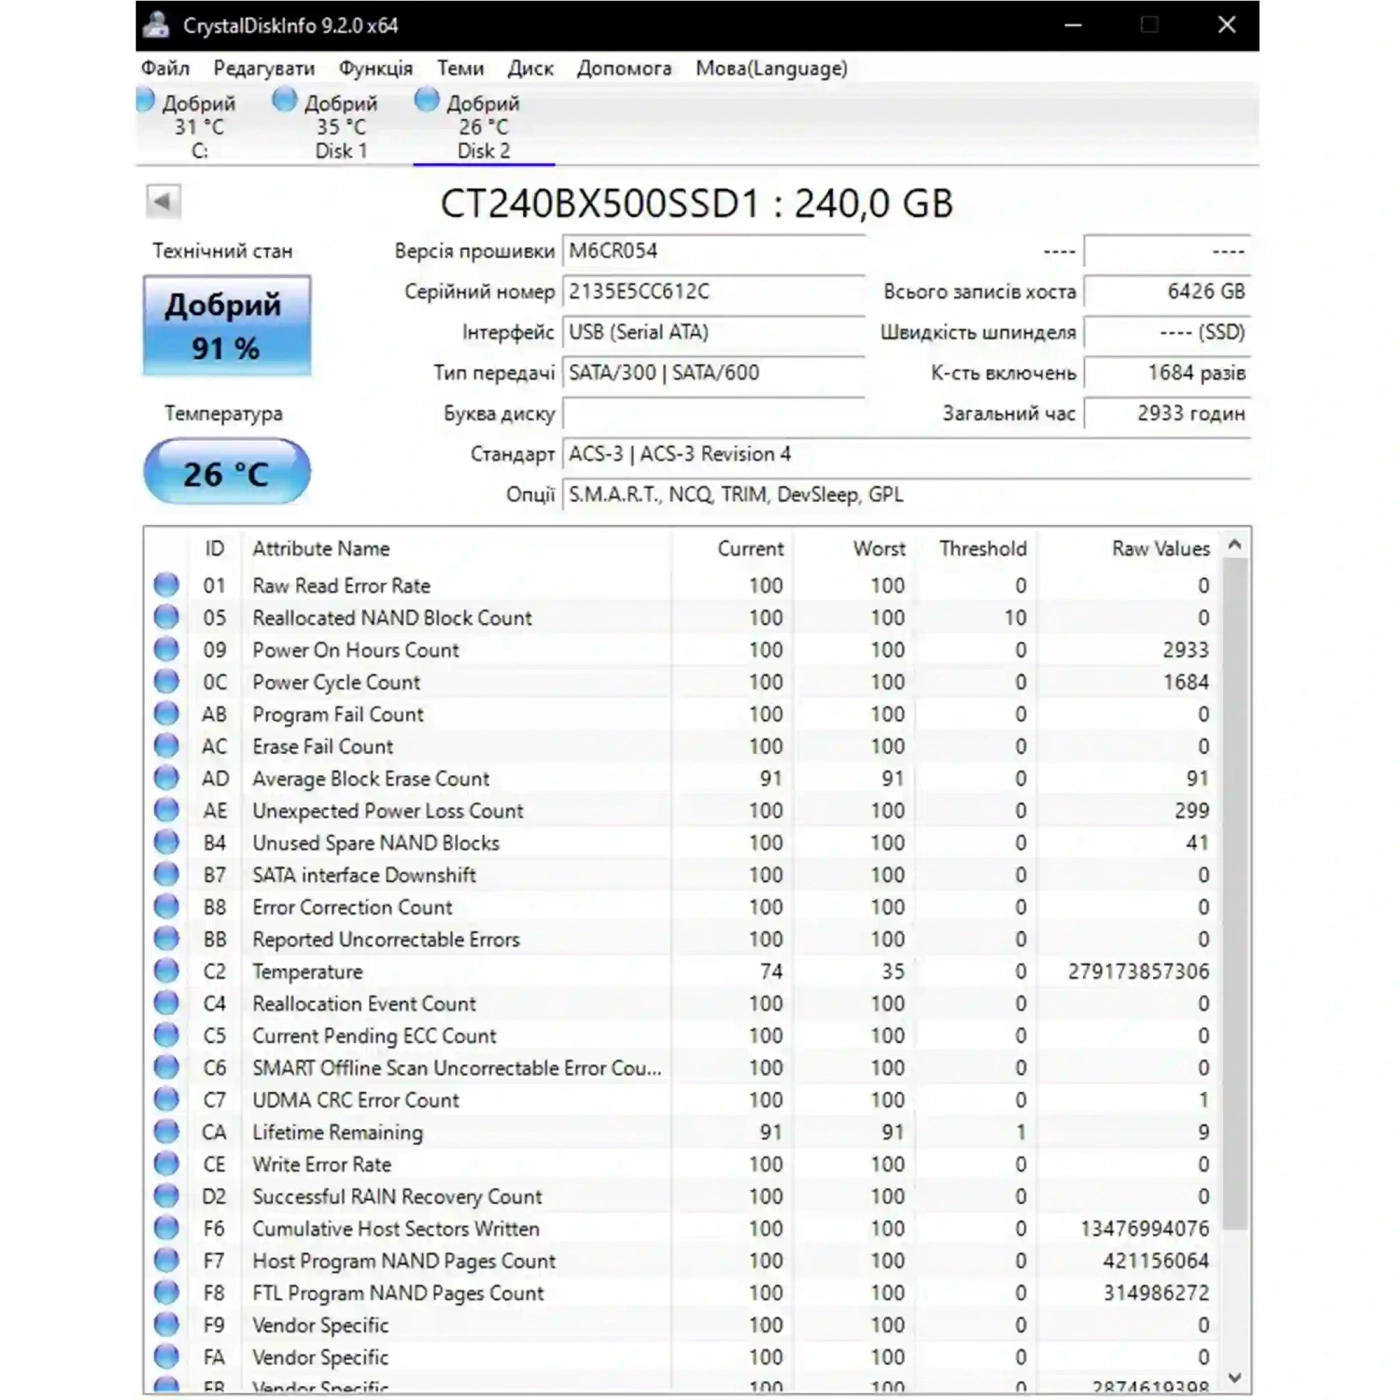This screenshot has height=1400, width=1400.
Task: Click the interface field USB (Serial ATA)
Action: (x=714, y=332)
